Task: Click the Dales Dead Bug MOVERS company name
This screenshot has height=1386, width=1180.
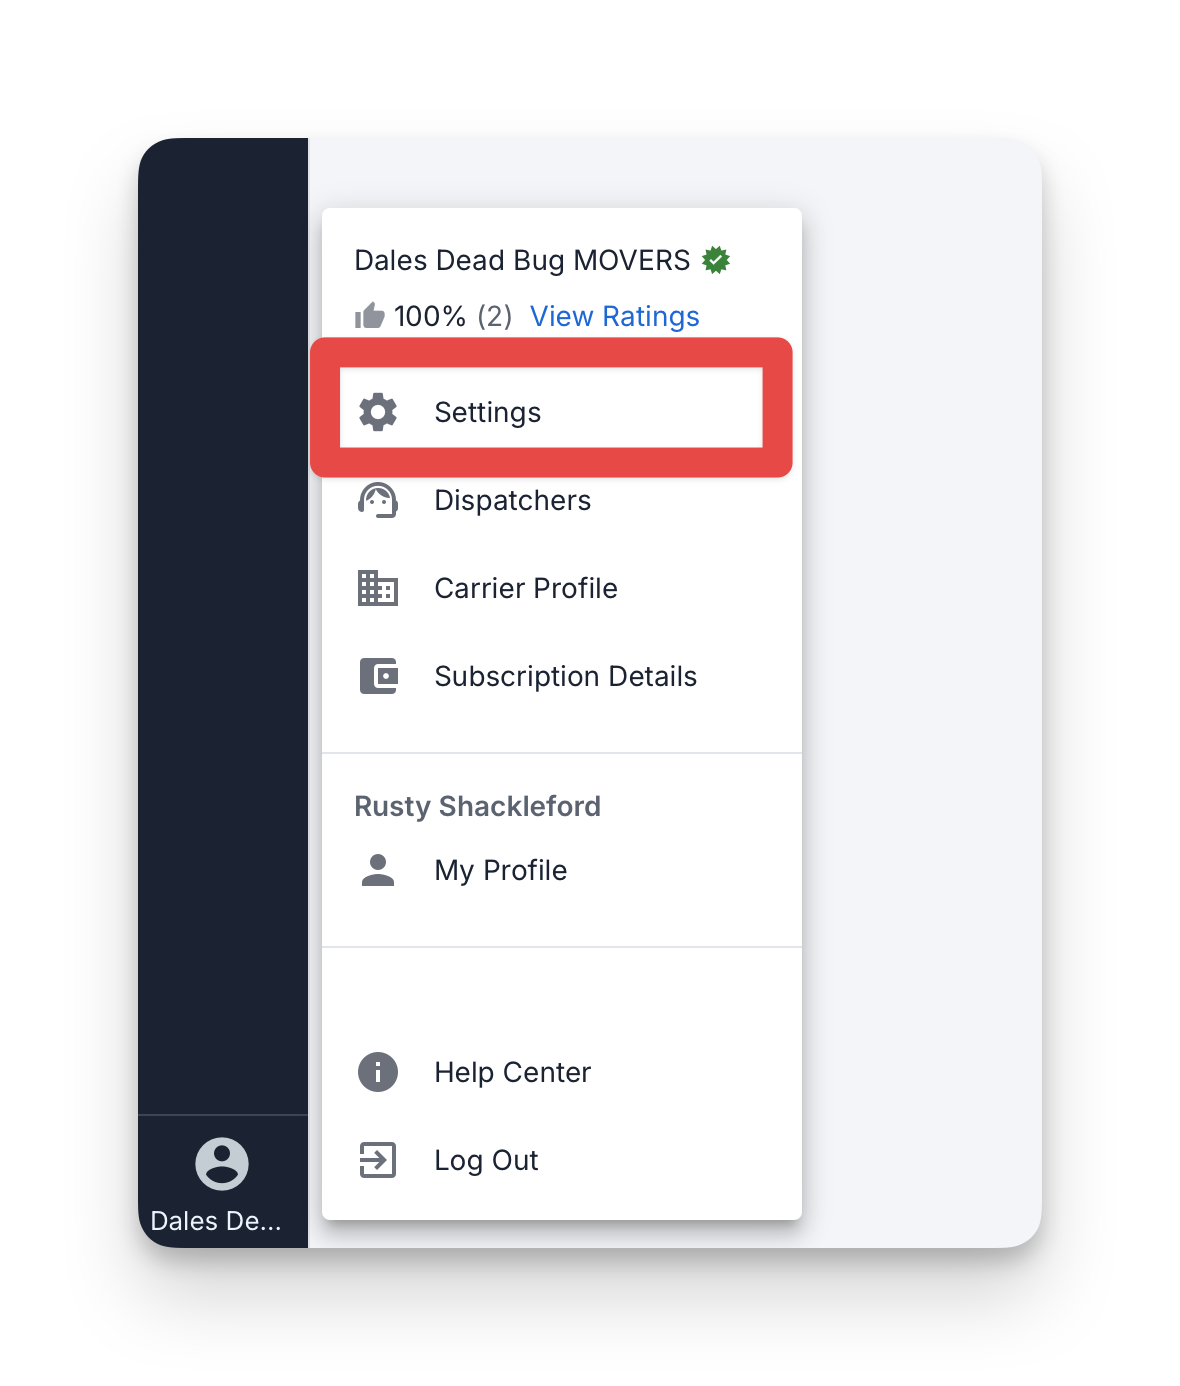Action: point(523,260)
